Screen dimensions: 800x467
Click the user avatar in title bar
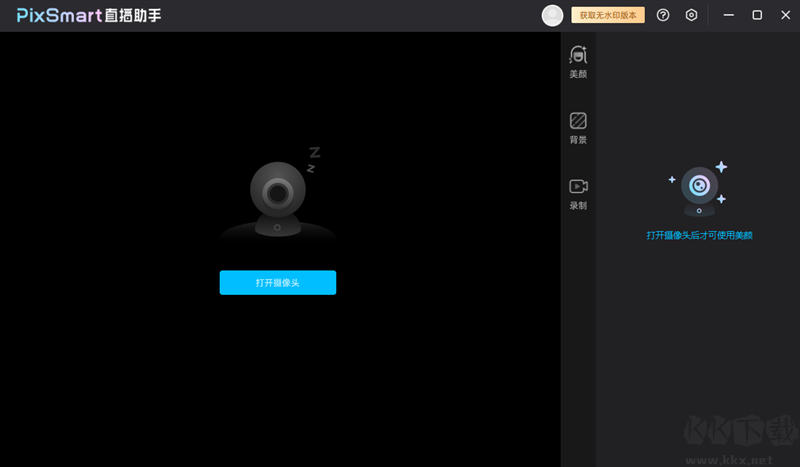[552, 15]
